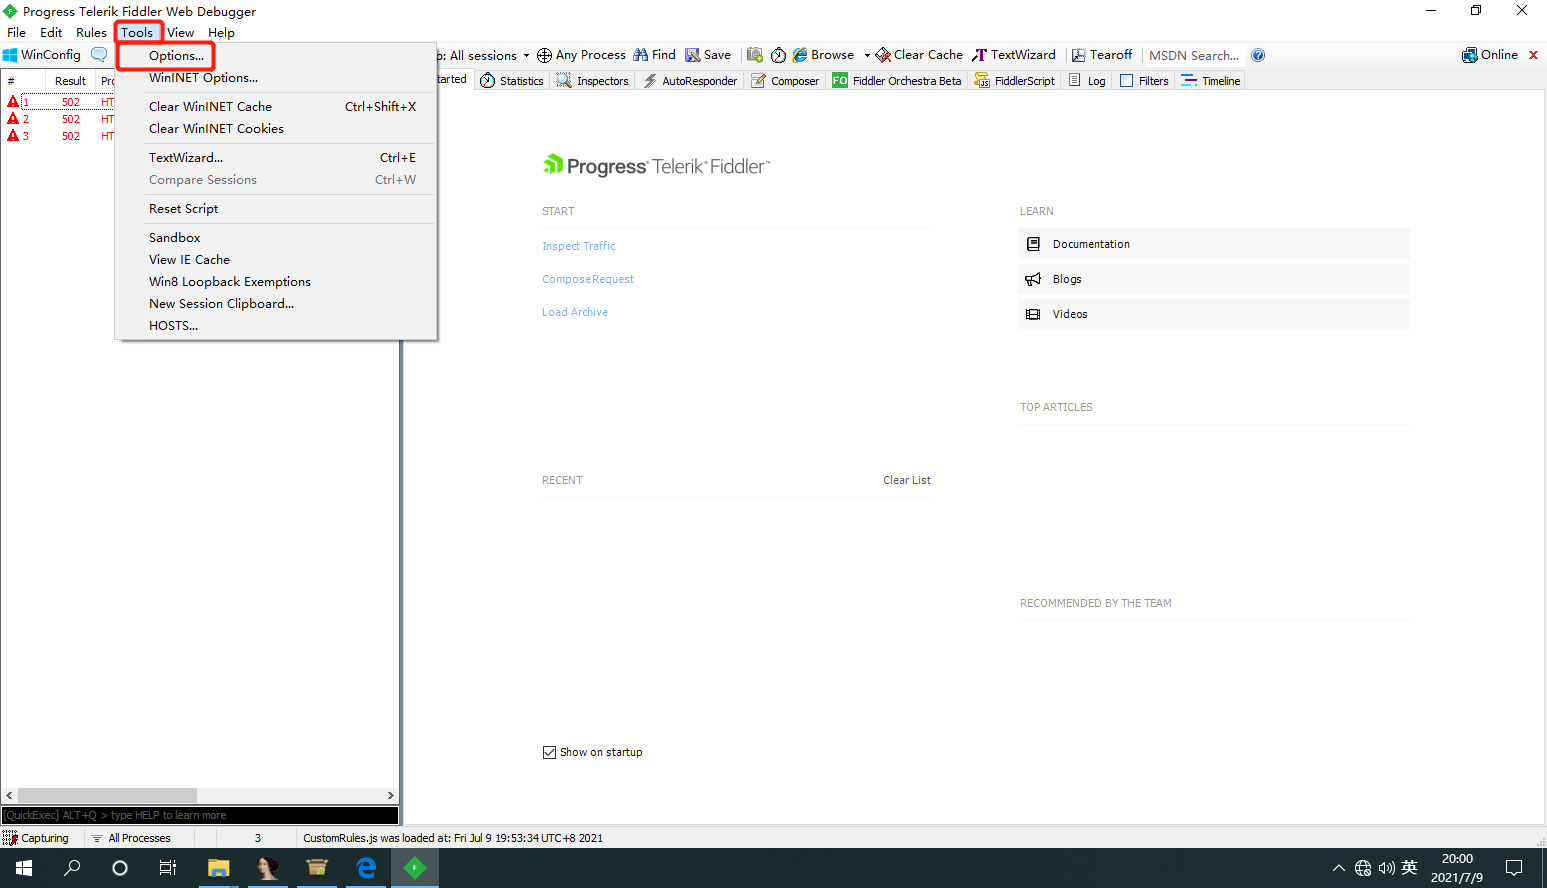Screen dimensions: 1547x888
Task: Switch to the Log tab
Action: 1087,81
